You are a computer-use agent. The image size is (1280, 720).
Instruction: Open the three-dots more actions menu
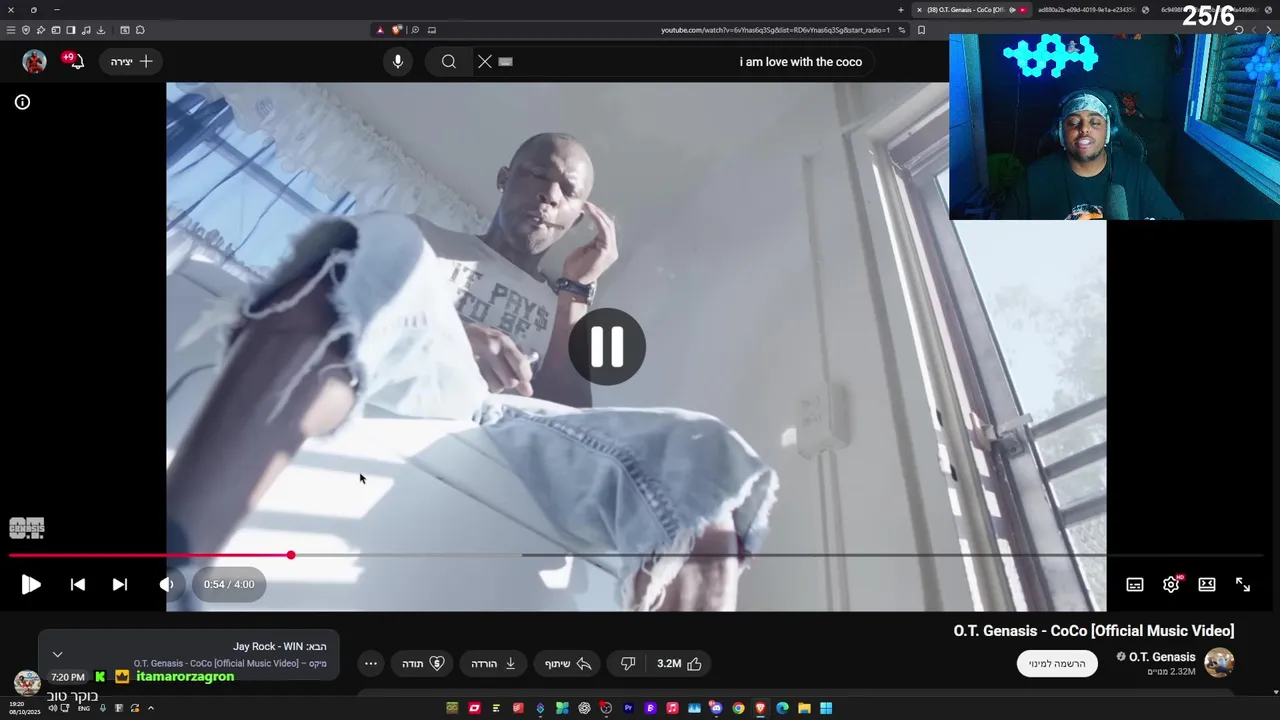pos(371,664)
